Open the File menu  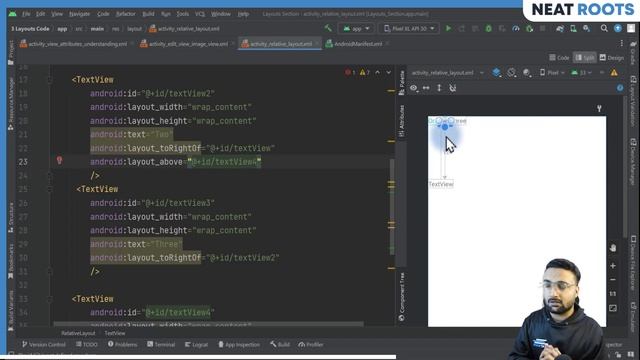coord(26,14)
